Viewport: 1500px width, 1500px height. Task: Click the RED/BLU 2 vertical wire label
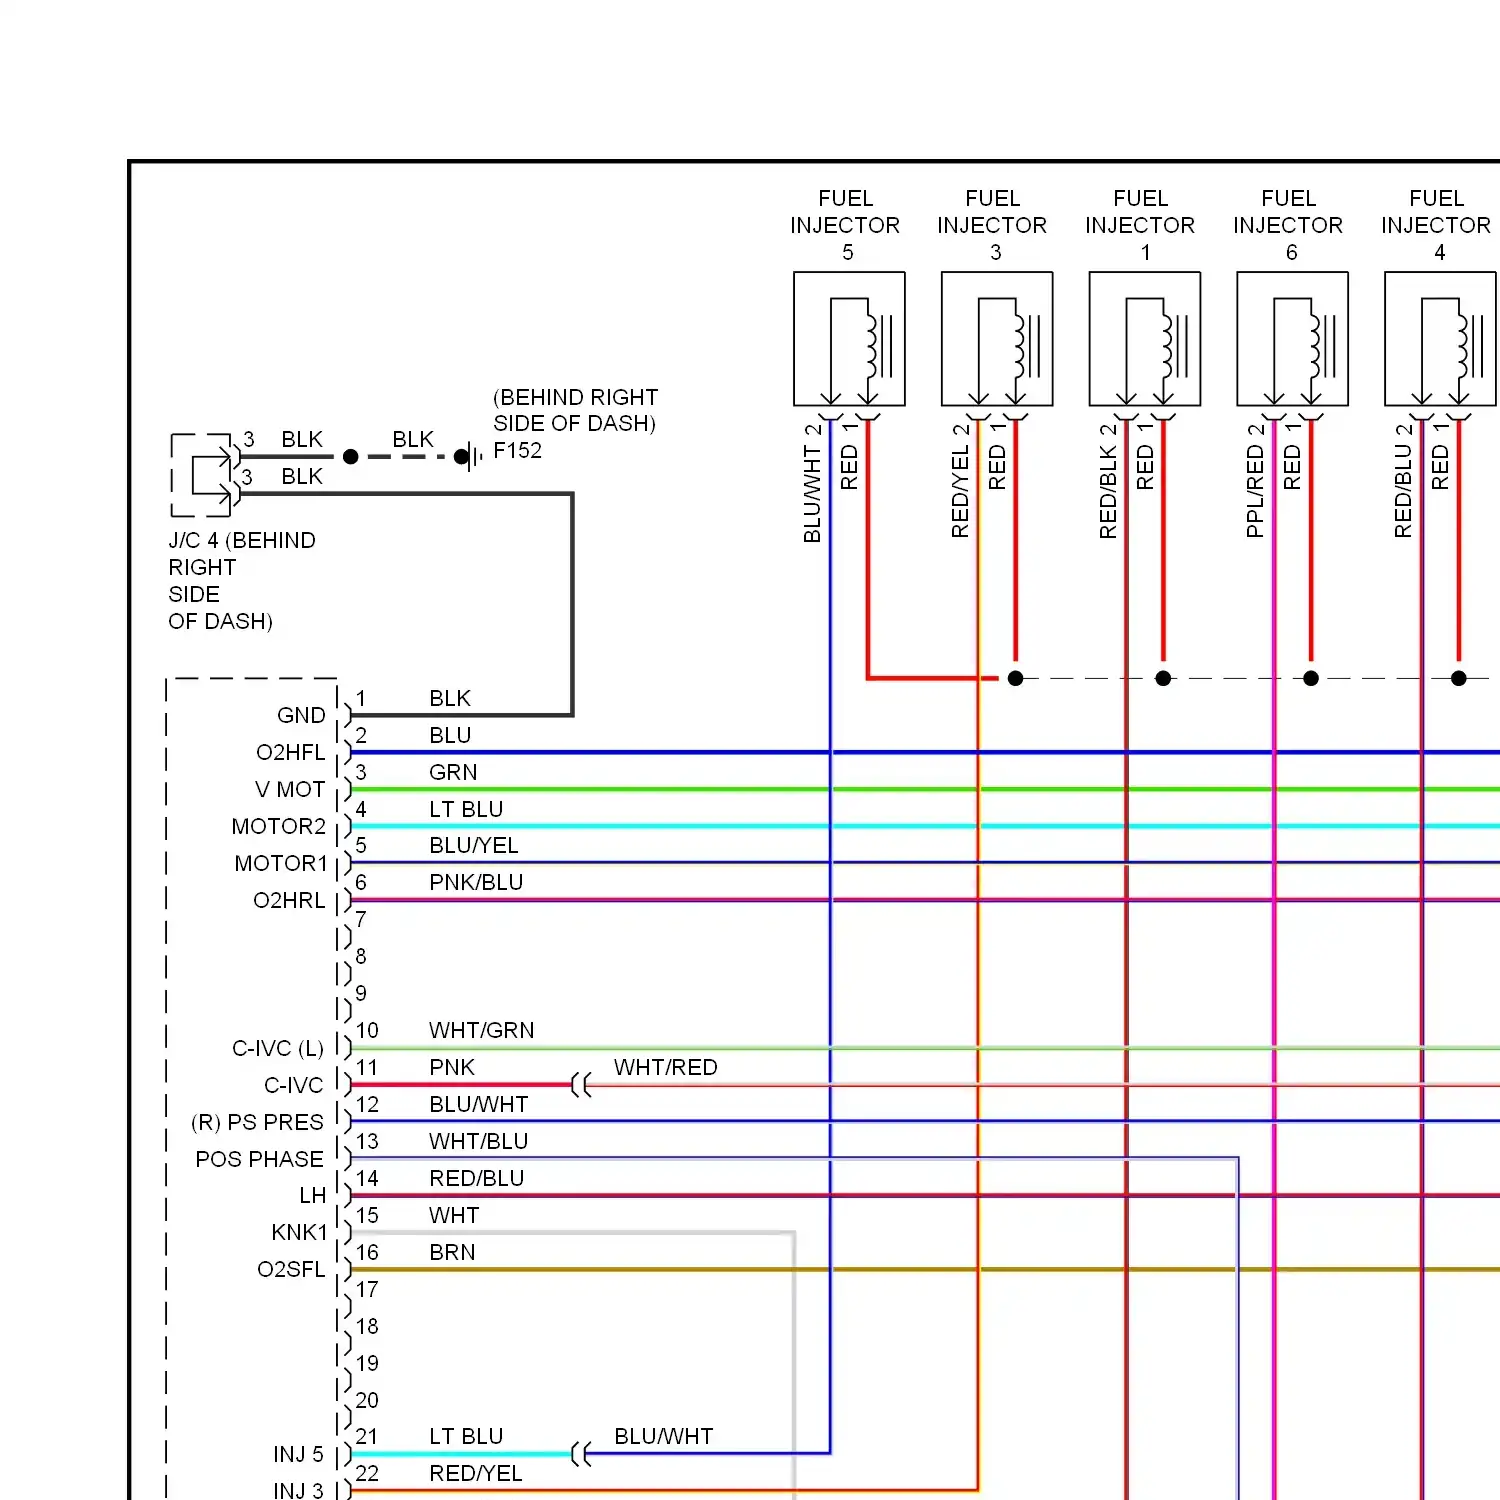[1403, 481]
